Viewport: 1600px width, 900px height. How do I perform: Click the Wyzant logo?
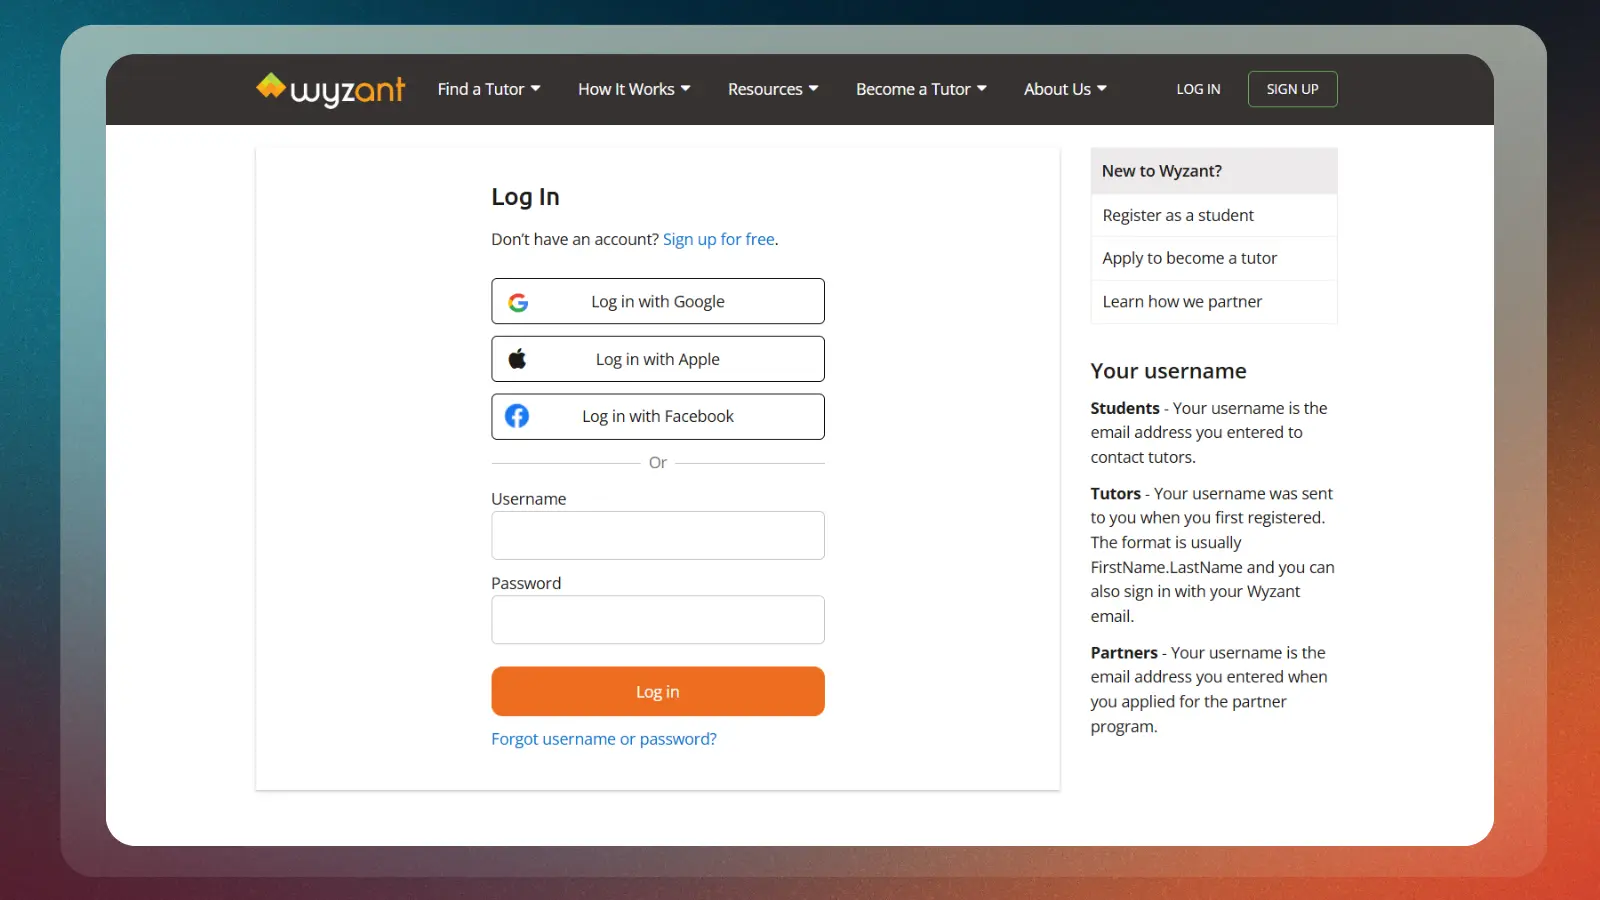click(x=330, y=89)
